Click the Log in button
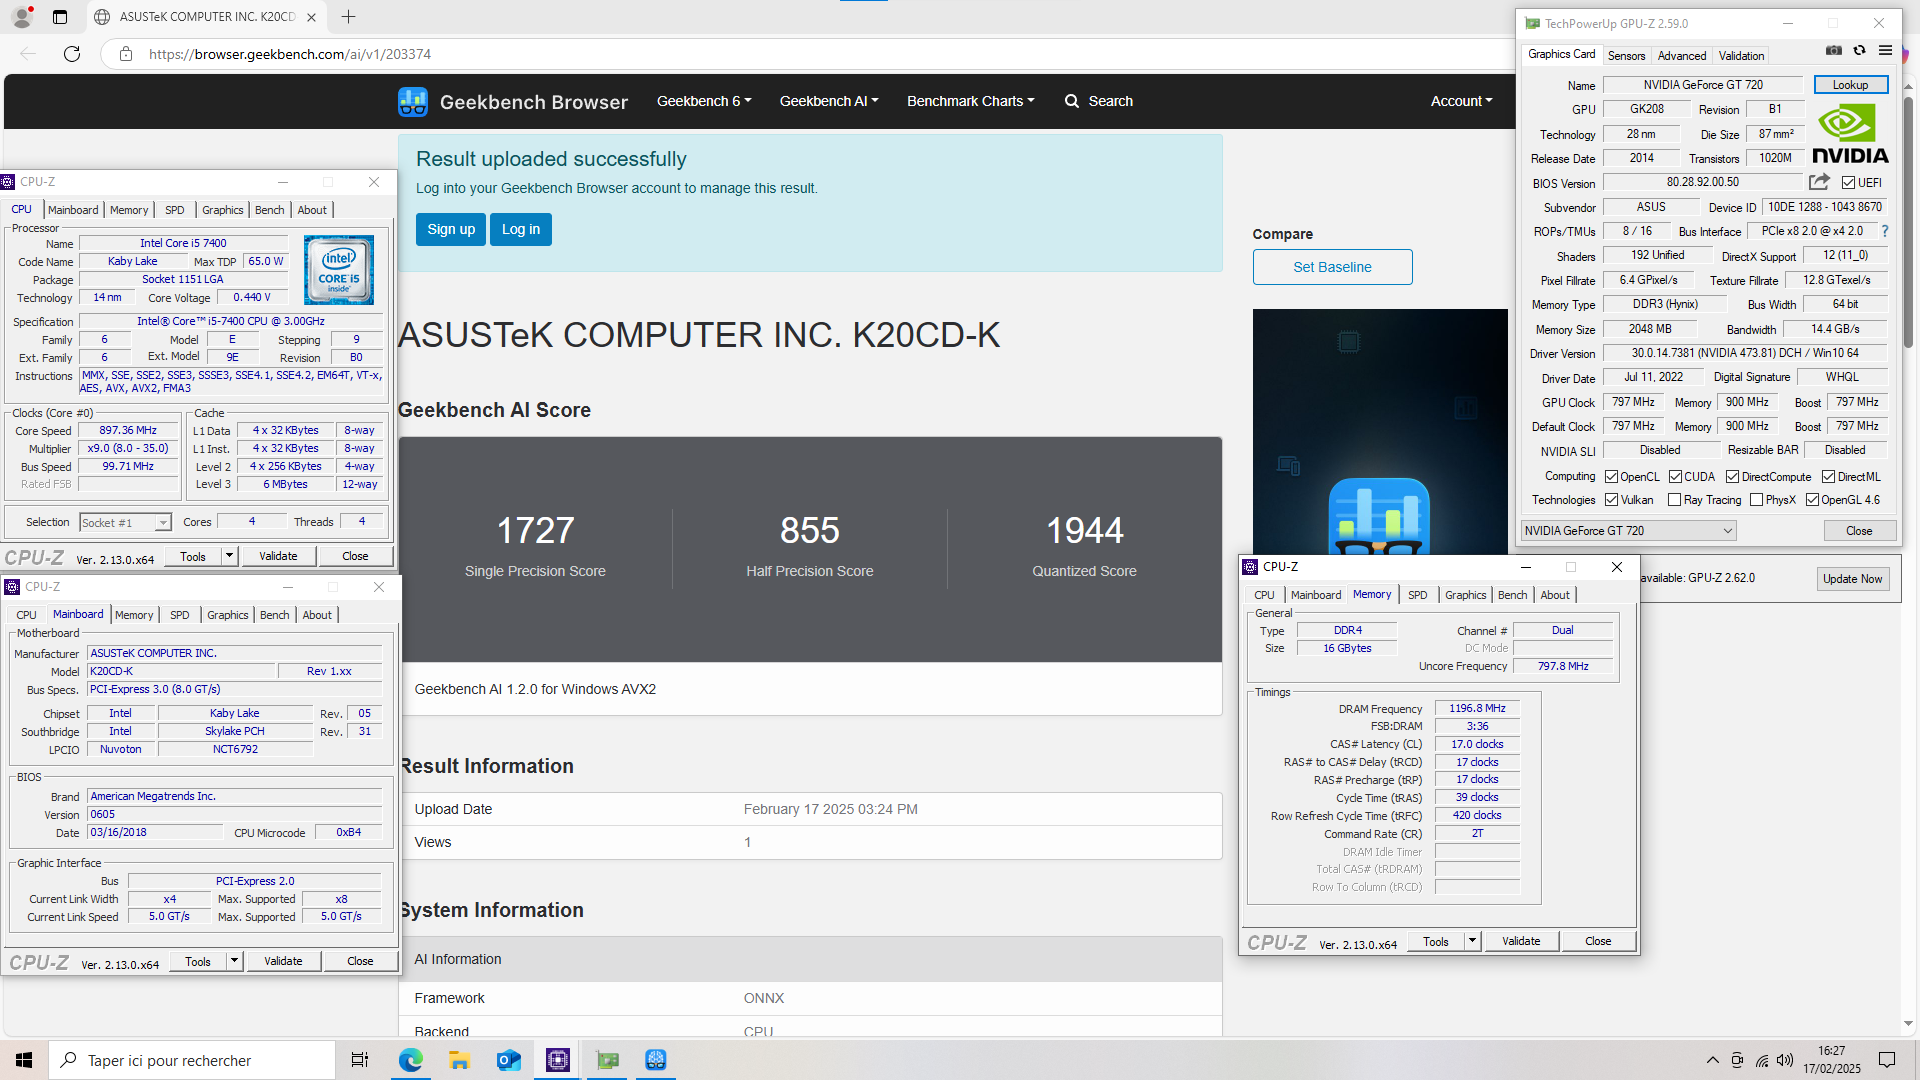Image resolution: width=1920 pixels, height=1080 pixels. click(521, 229)
